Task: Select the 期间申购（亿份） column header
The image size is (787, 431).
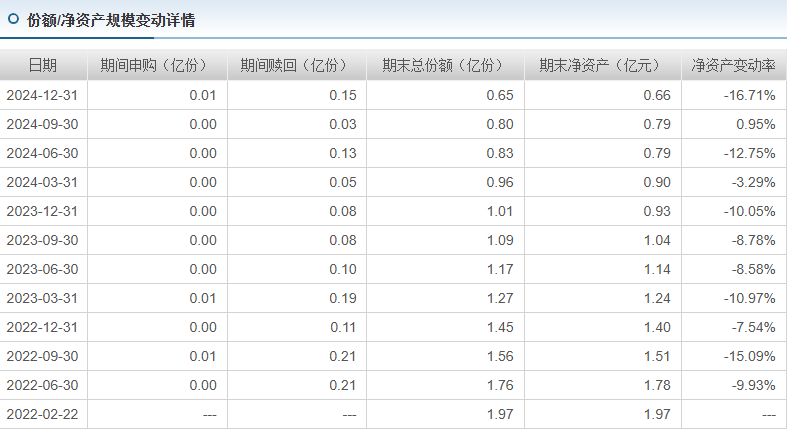Action: (x=157, y=66)
